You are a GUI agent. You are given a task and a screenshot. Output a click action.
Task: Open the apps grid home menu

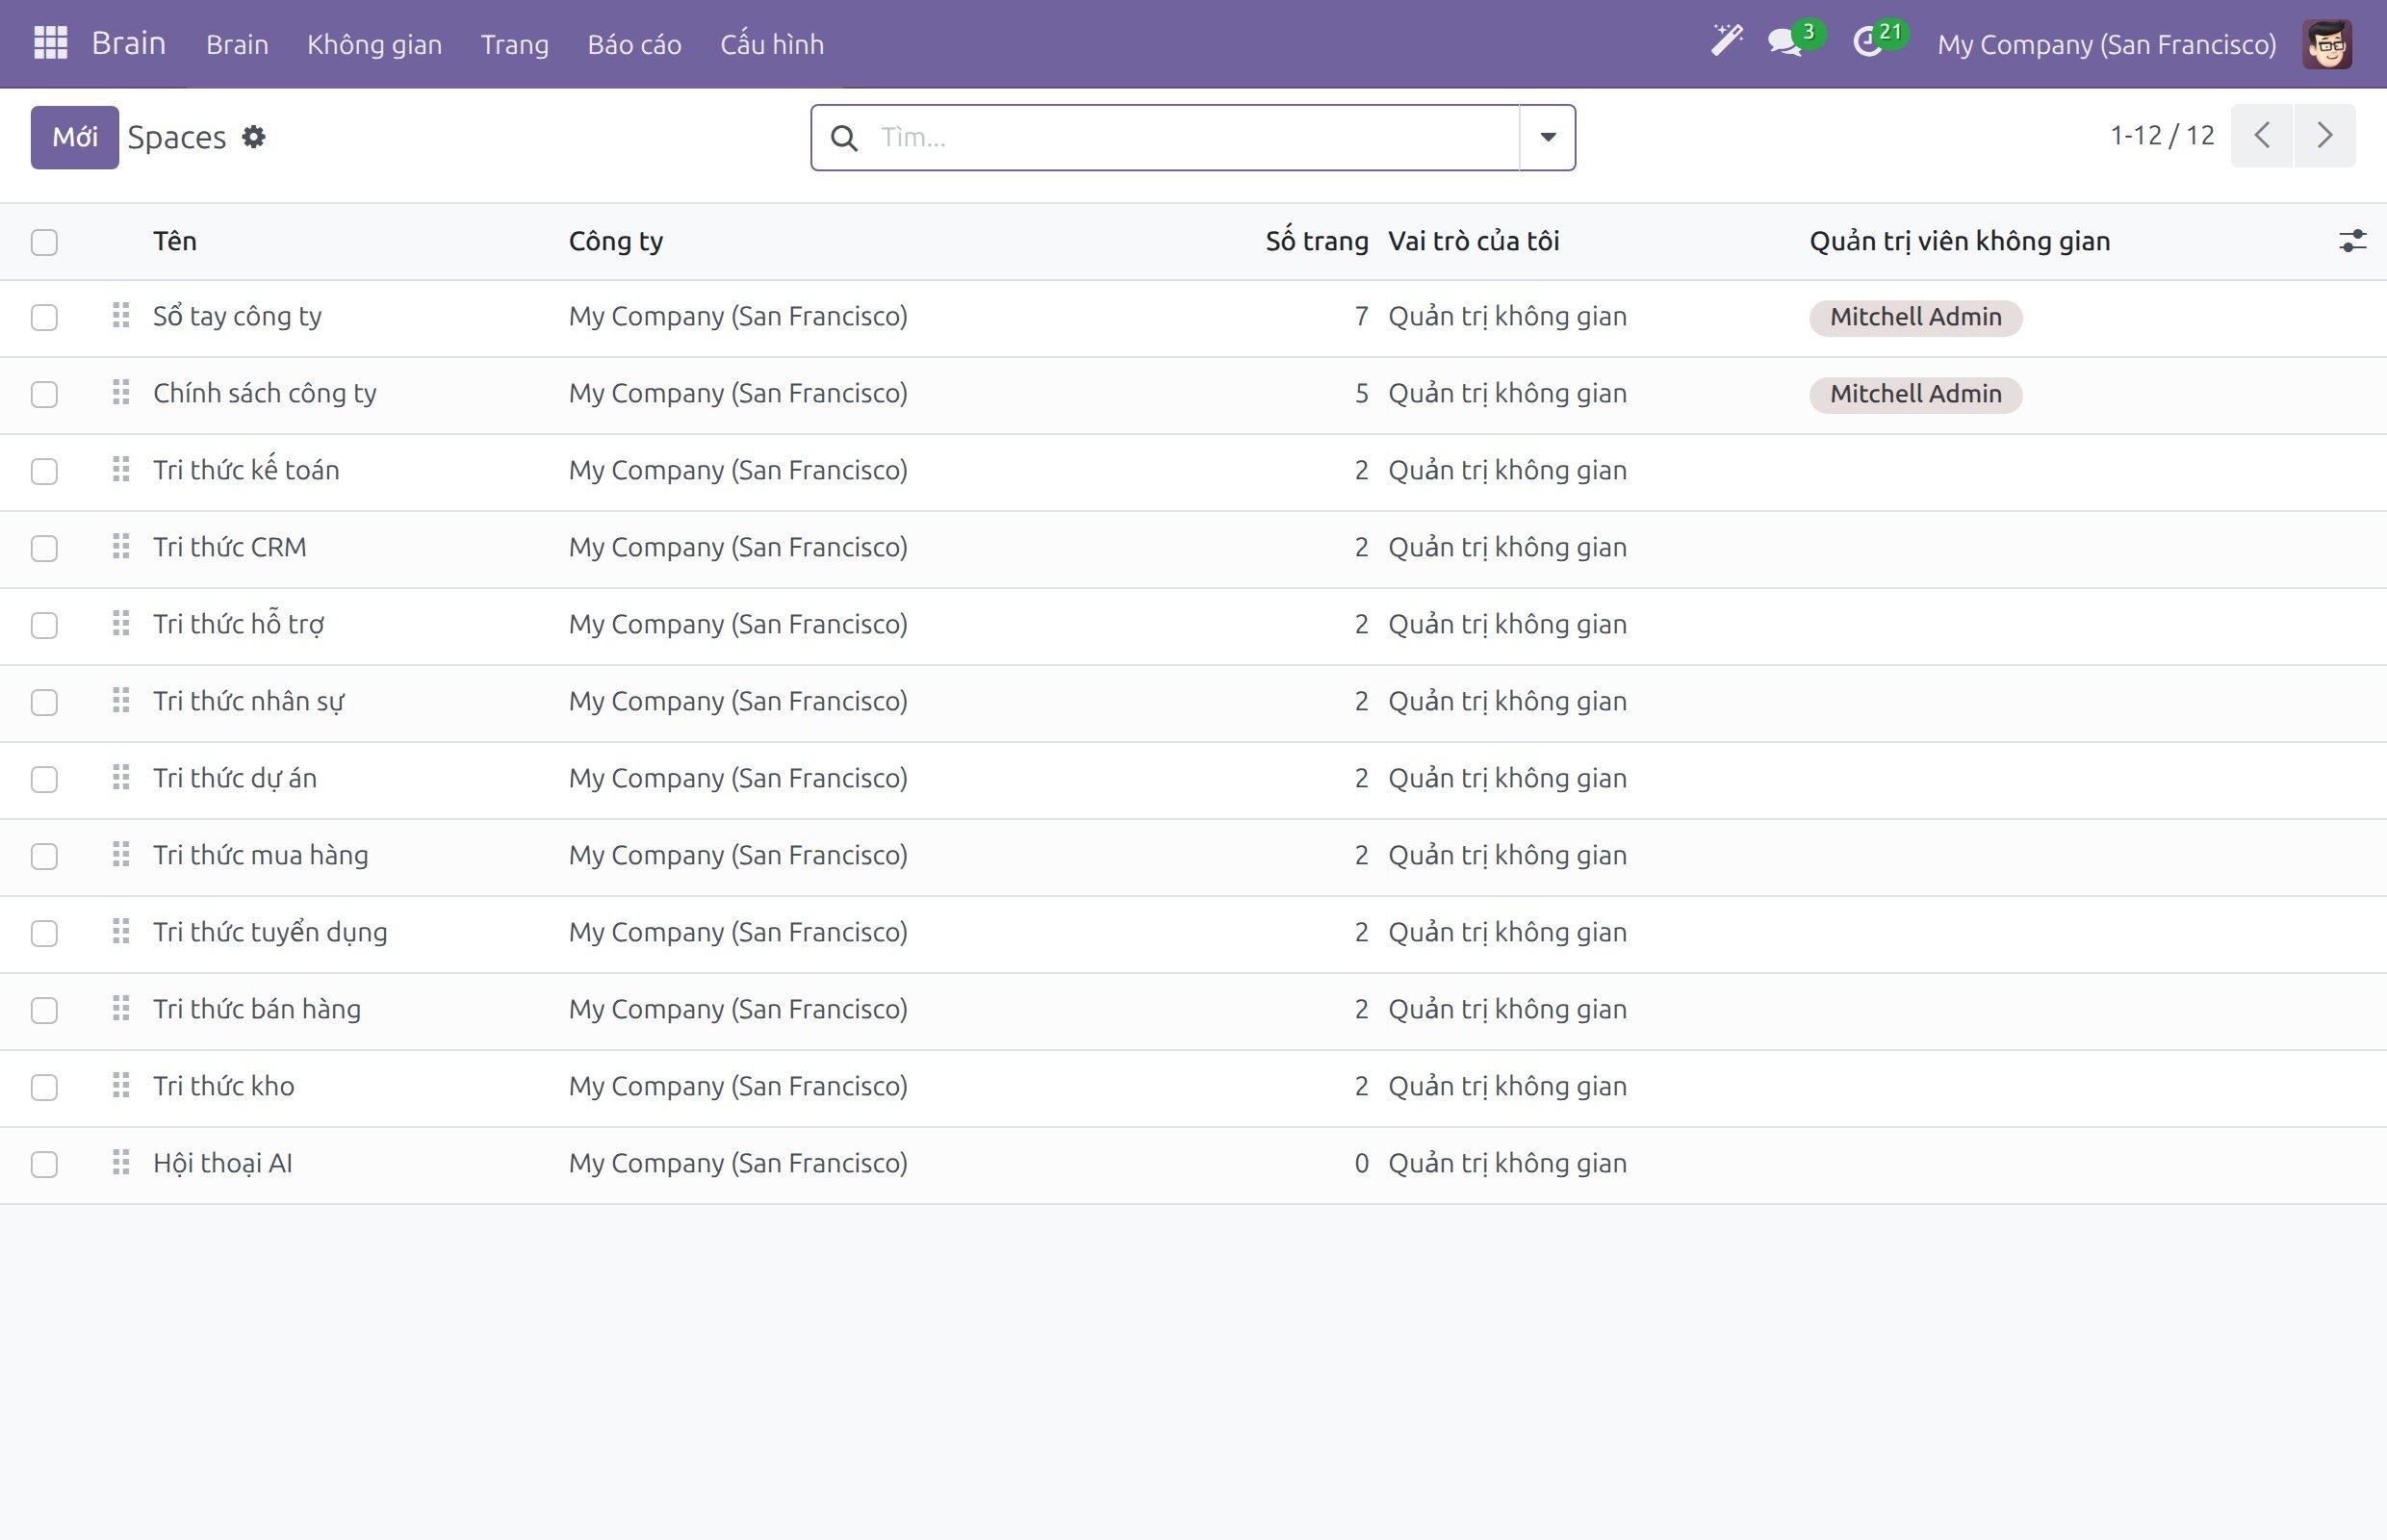(x=50, y=43)
